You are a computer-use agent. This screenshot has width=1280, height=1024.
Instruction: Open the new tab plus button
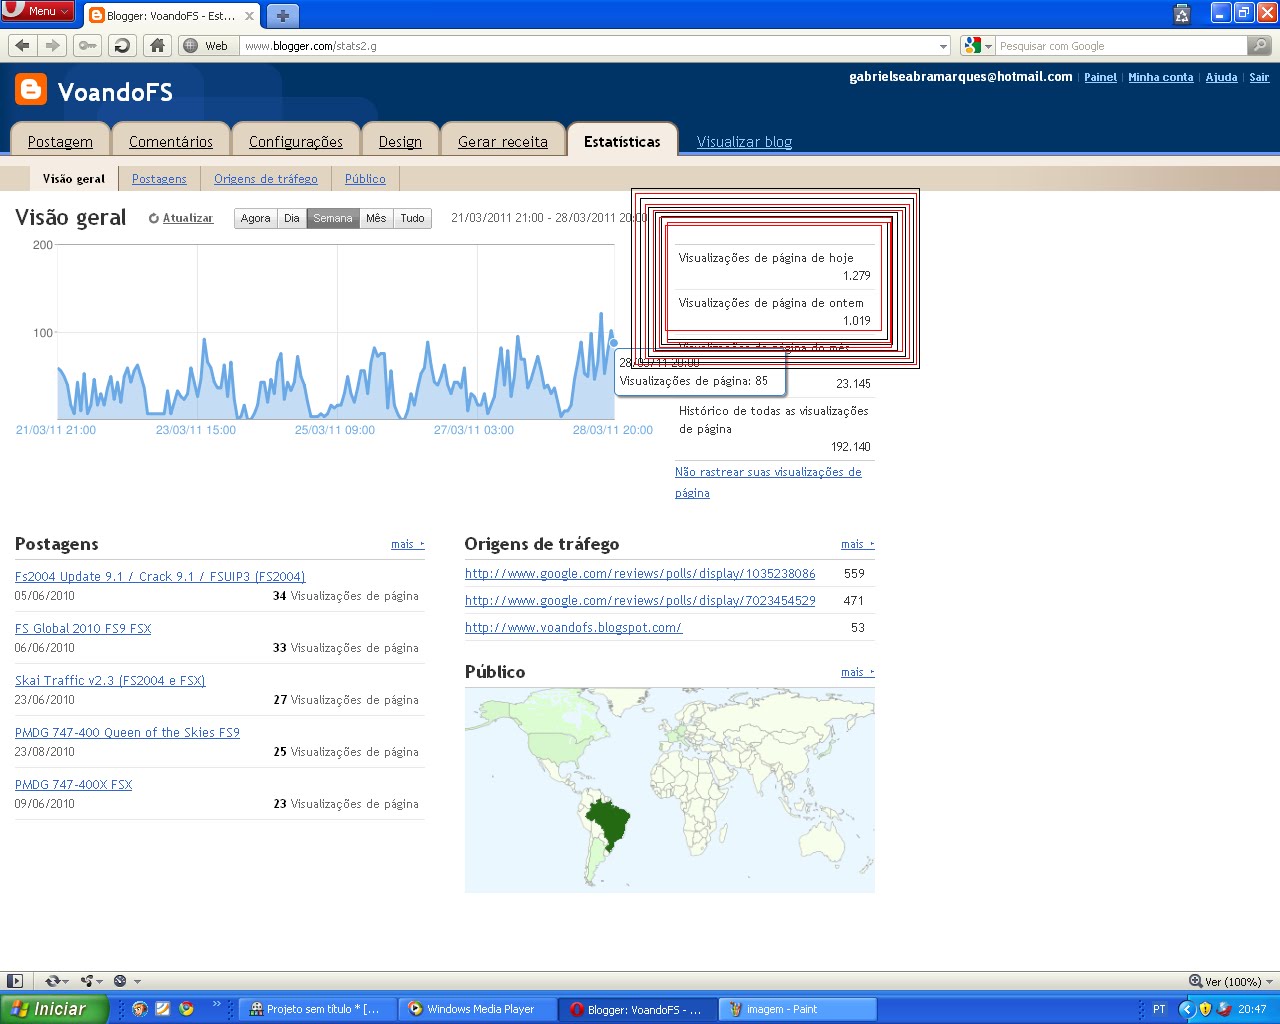[283, 16]
